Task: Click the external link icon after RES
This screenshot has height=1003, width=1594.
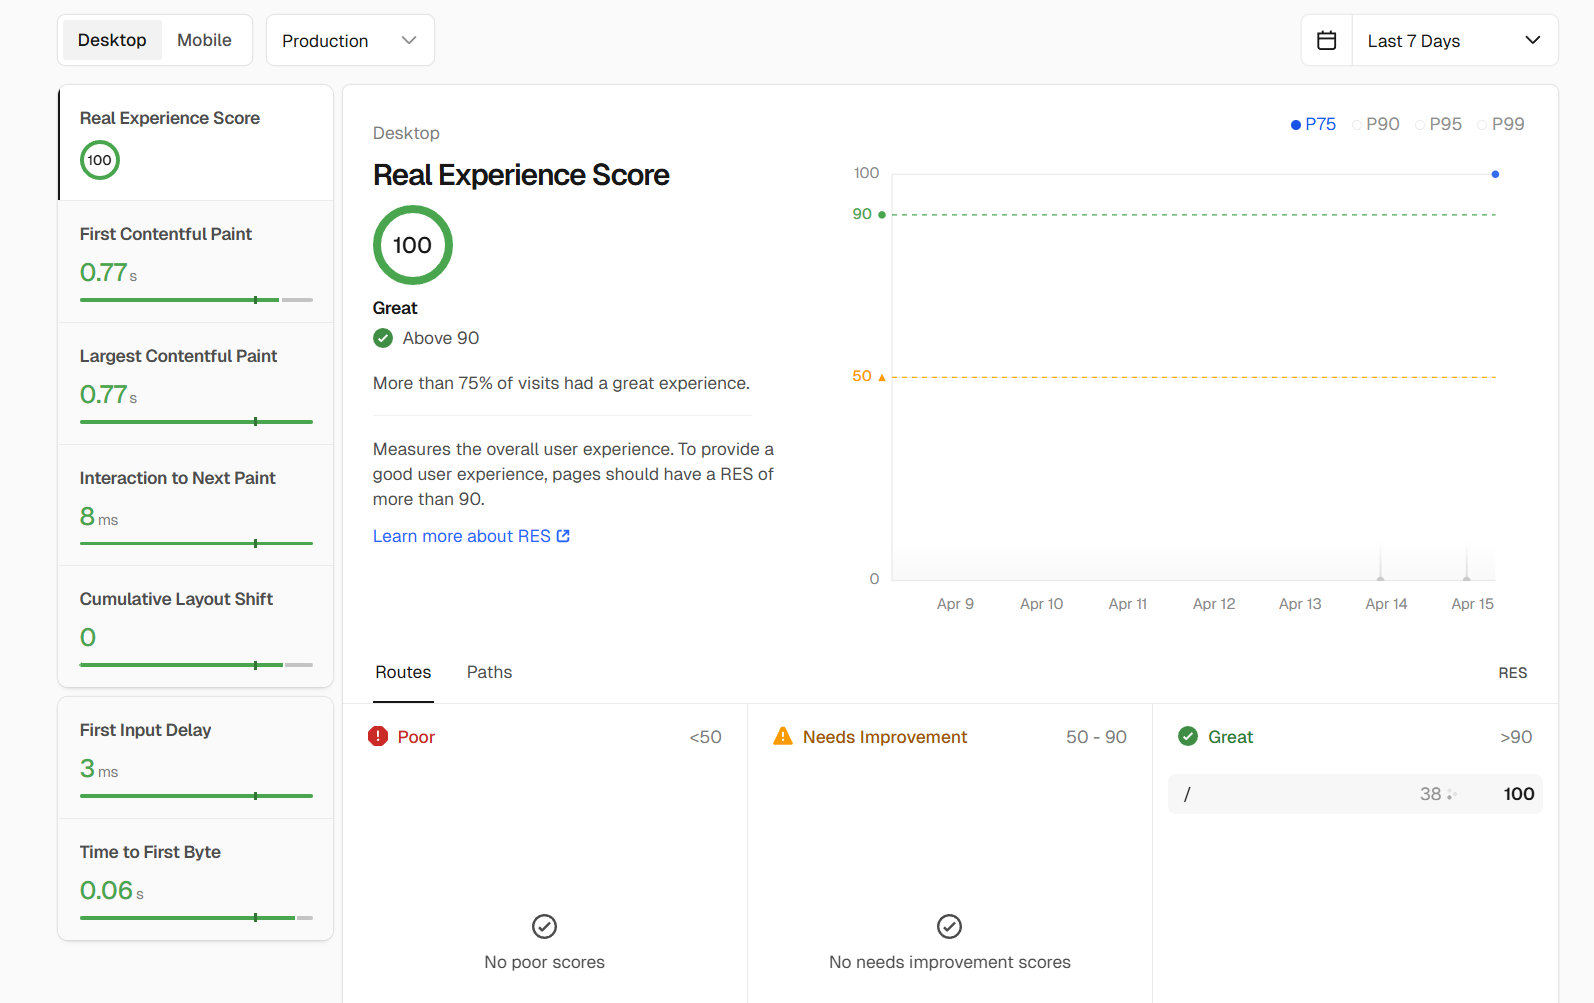Action: click(x=563, y=536)
